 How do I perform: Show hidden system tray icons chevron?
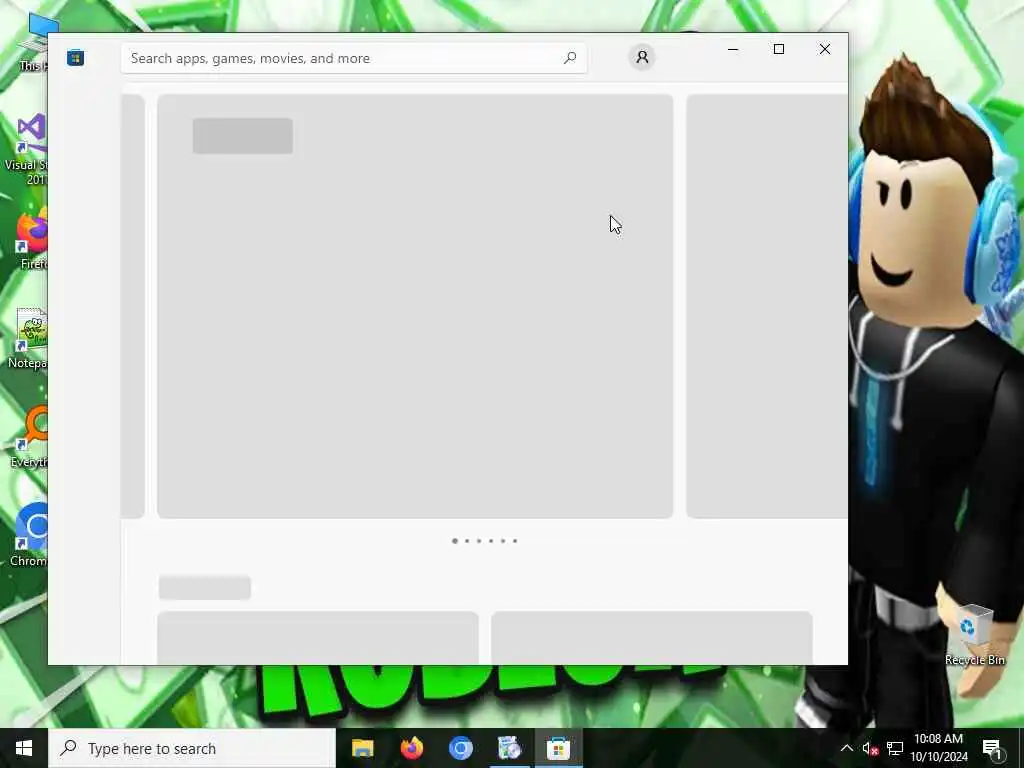pyautogui.click(x=846, y=748)
